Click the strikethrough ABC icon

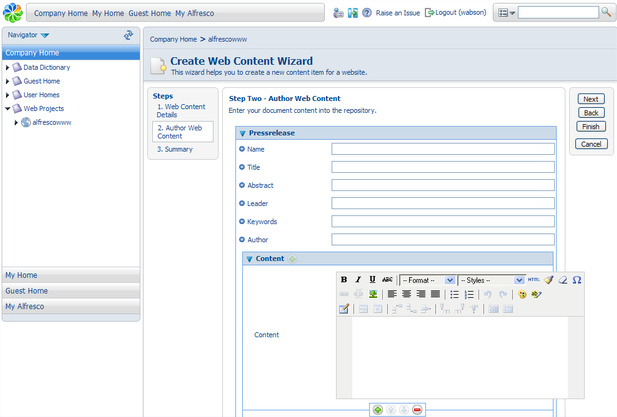click(x=387, y=279)
